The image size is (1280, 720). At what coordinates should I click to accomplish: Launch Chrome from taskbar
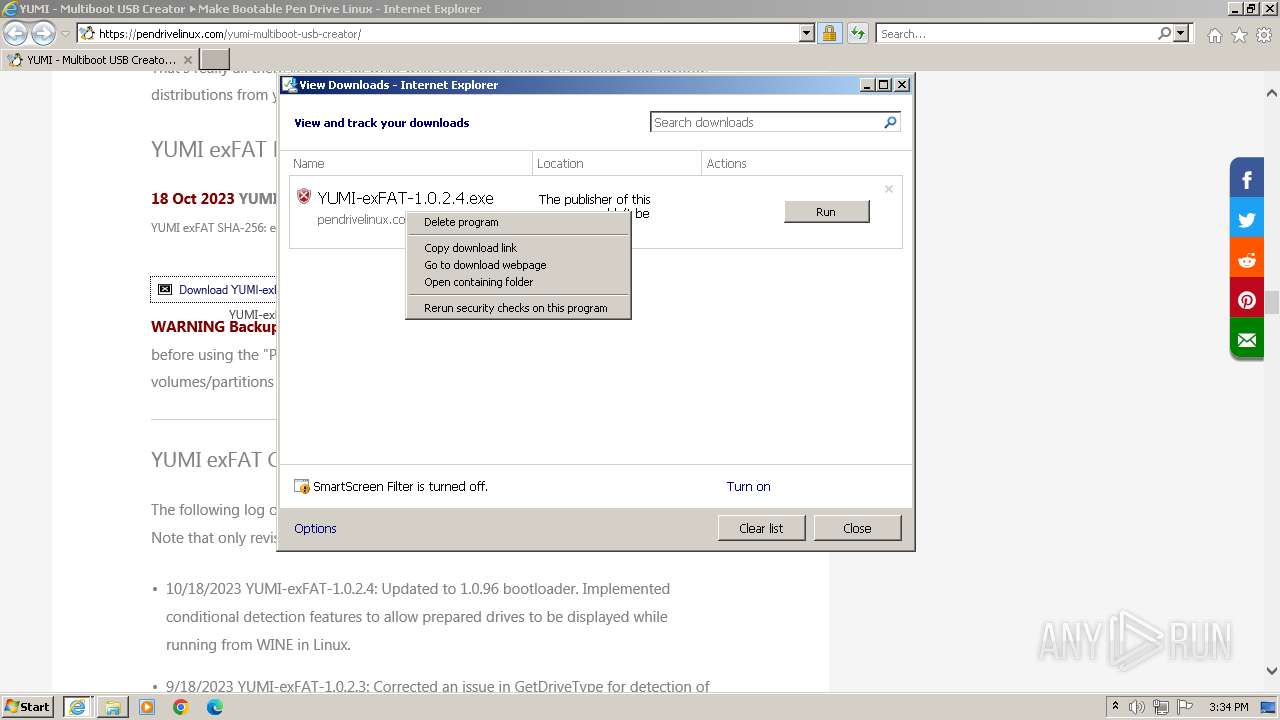181,707
